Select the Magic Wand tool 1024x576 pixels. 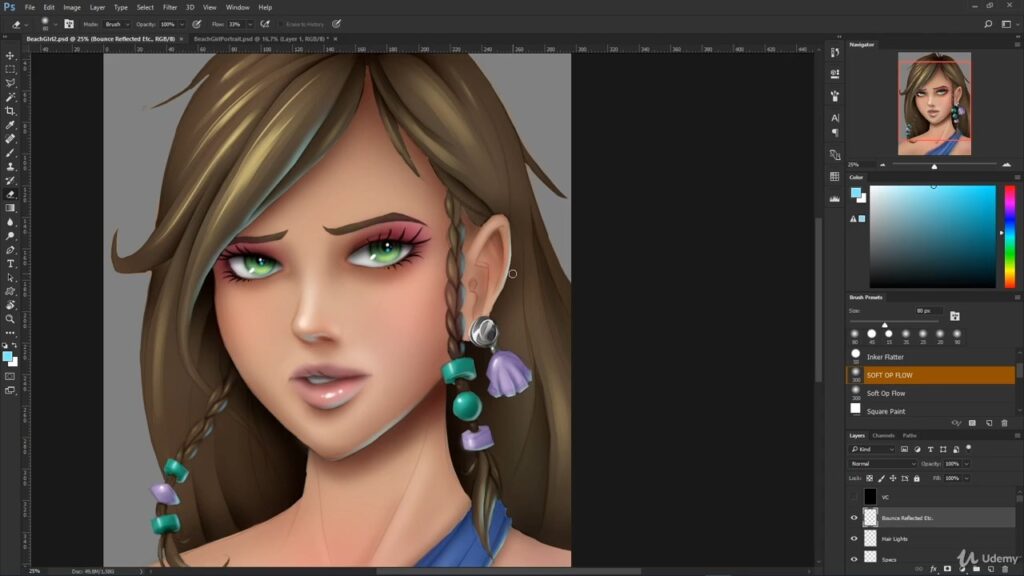click(10, 97)
